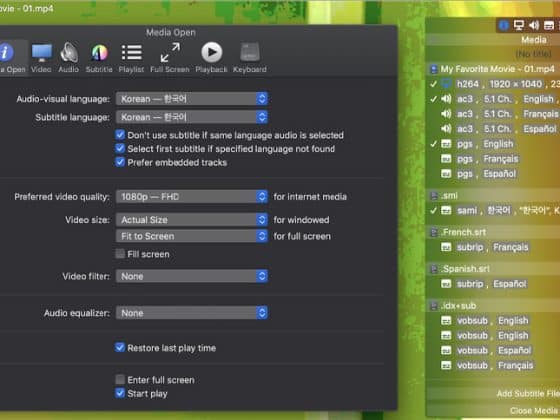560x420 pixels.
Task: Click the speaker icon in media panel header
Action: (x=534, y=25)
